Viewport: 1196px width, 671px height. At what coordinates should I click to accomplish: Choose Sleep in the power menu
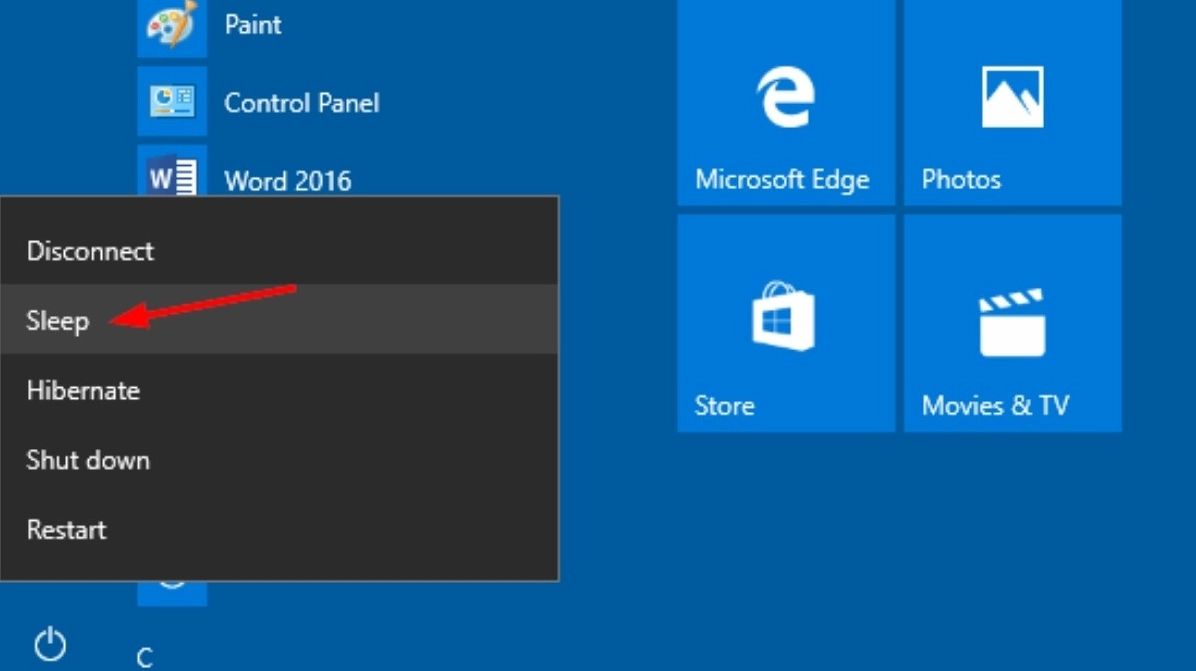[x=58, y=321]
